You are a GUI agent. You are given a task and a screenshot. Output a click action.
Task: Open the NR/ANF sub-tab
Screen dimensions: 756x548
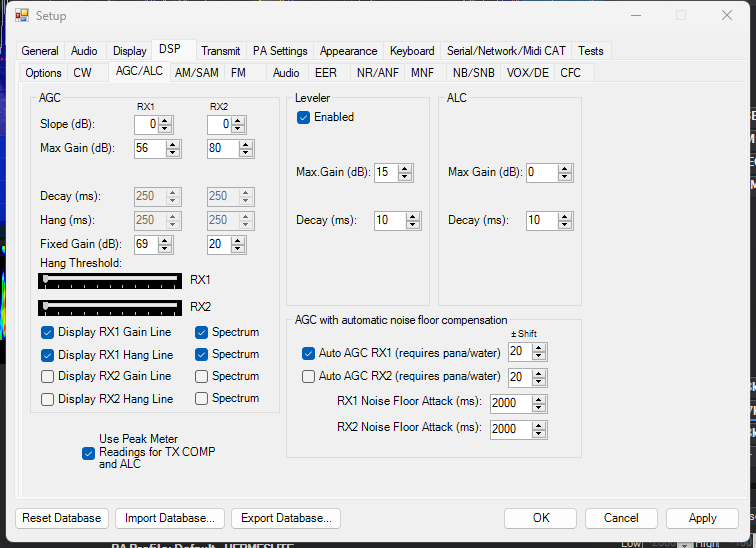pyautogui.click(x=379, y=73)
